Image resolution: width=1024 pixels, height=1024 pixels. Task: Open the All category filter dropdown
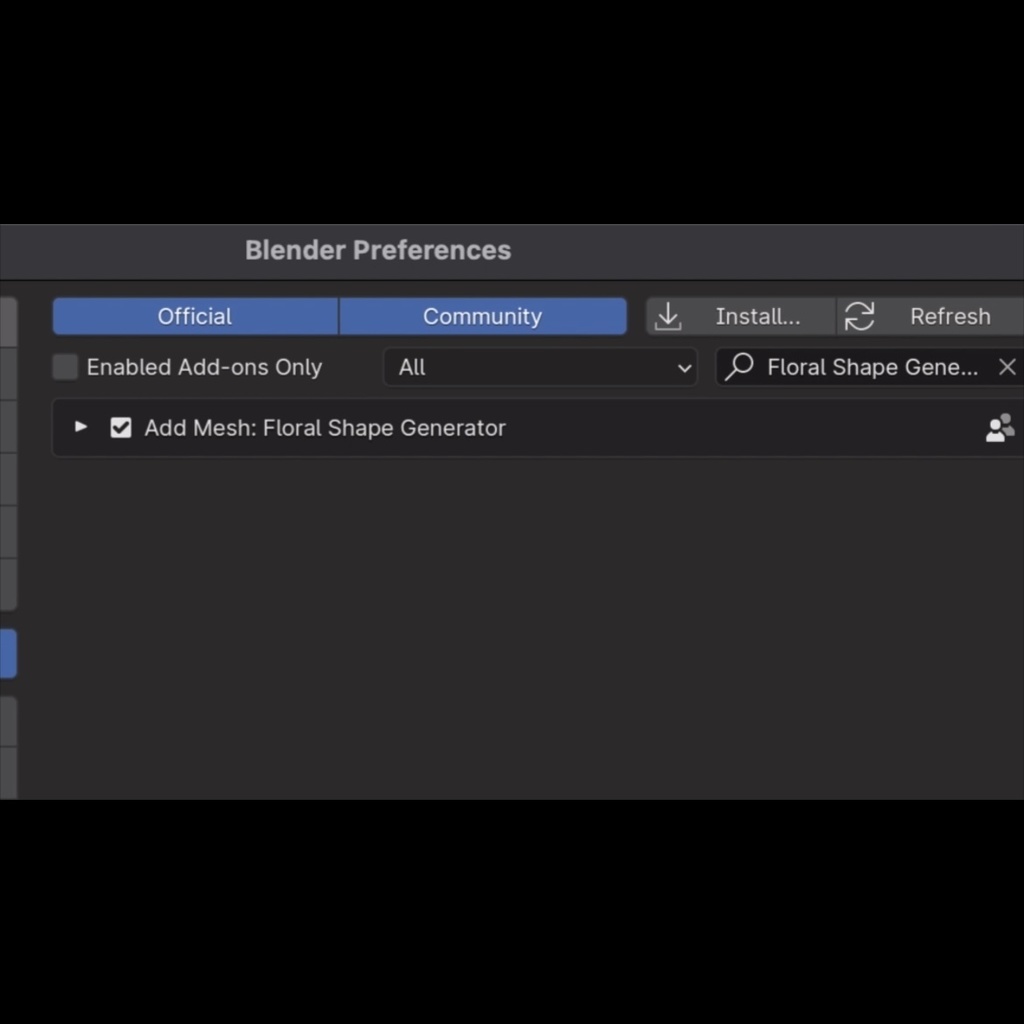tap(540, 367)
